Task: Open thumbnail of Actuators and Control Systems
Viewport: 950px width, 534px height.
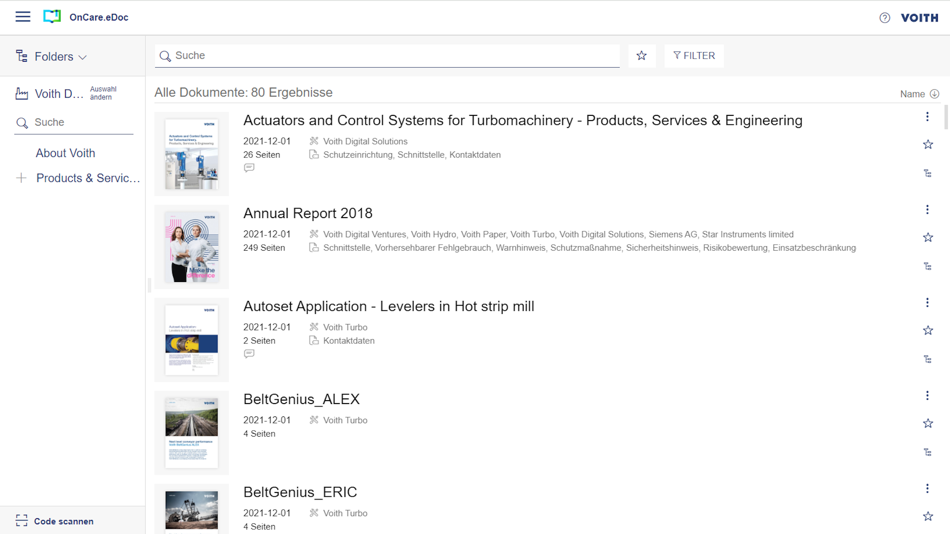Action: coord(191,154)
